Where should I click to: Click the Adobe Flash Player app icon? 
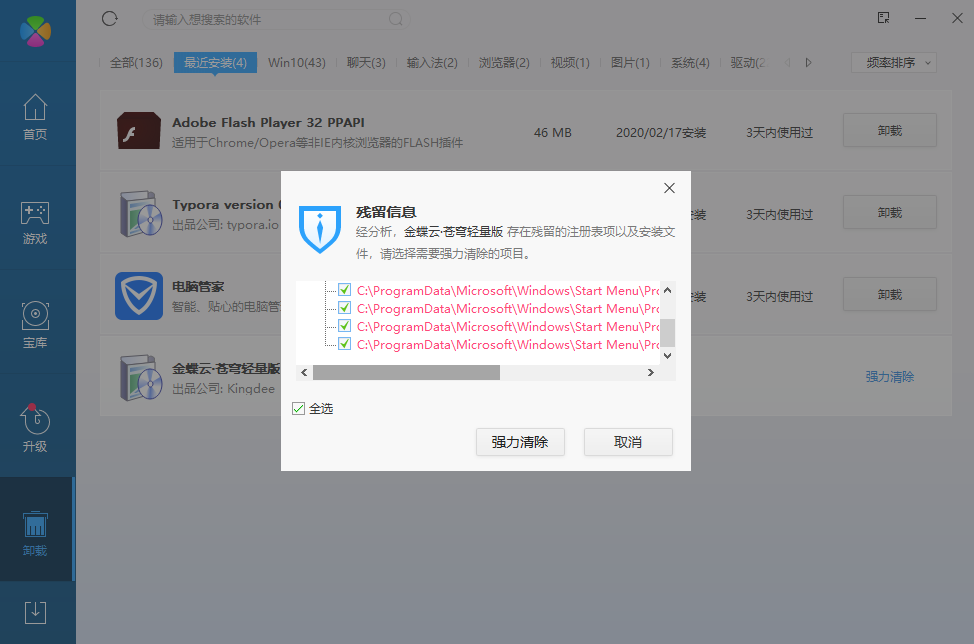(139, 130)
